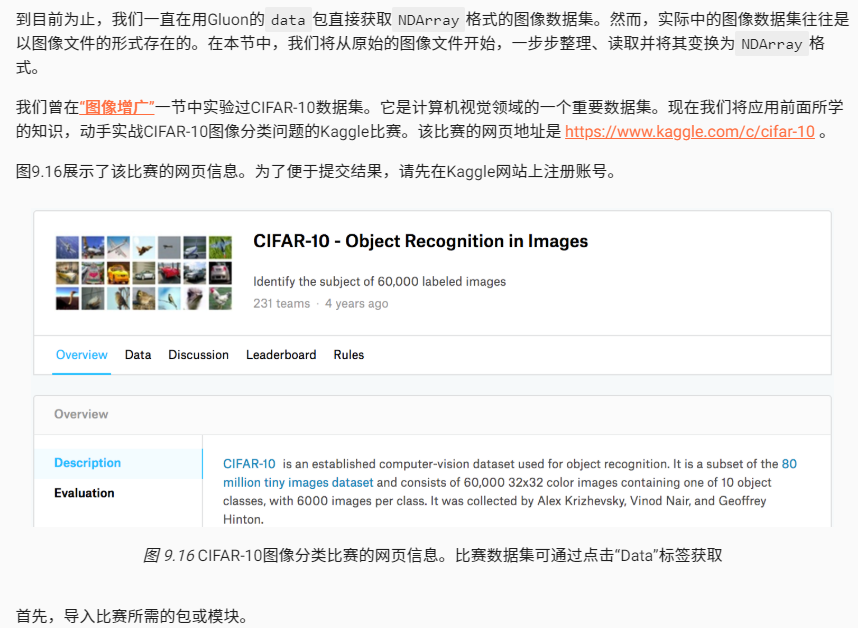Click the sentence "首先，导入比赛所需的包或模块。"

tap(131, 616)
